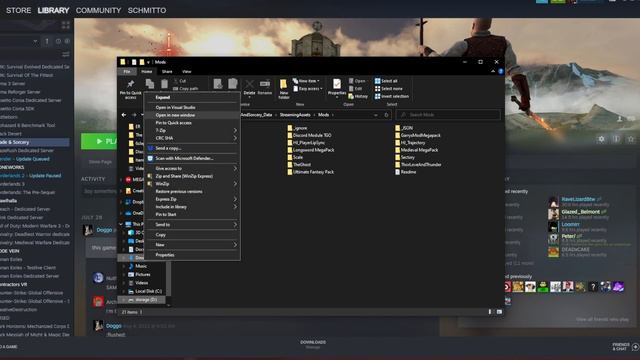Viewport: 640px width, 360px height.
Task: Open Steam Friends & Chat
Action: point(625,347)
